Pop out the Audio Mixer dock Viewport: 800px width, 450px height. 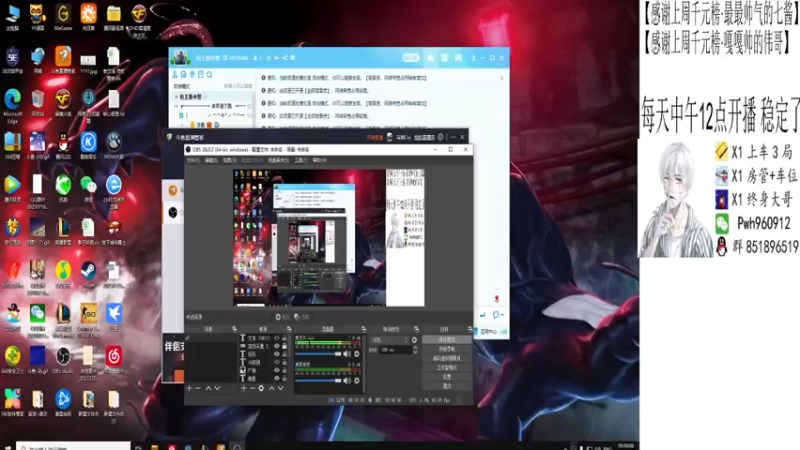(363, 329)
